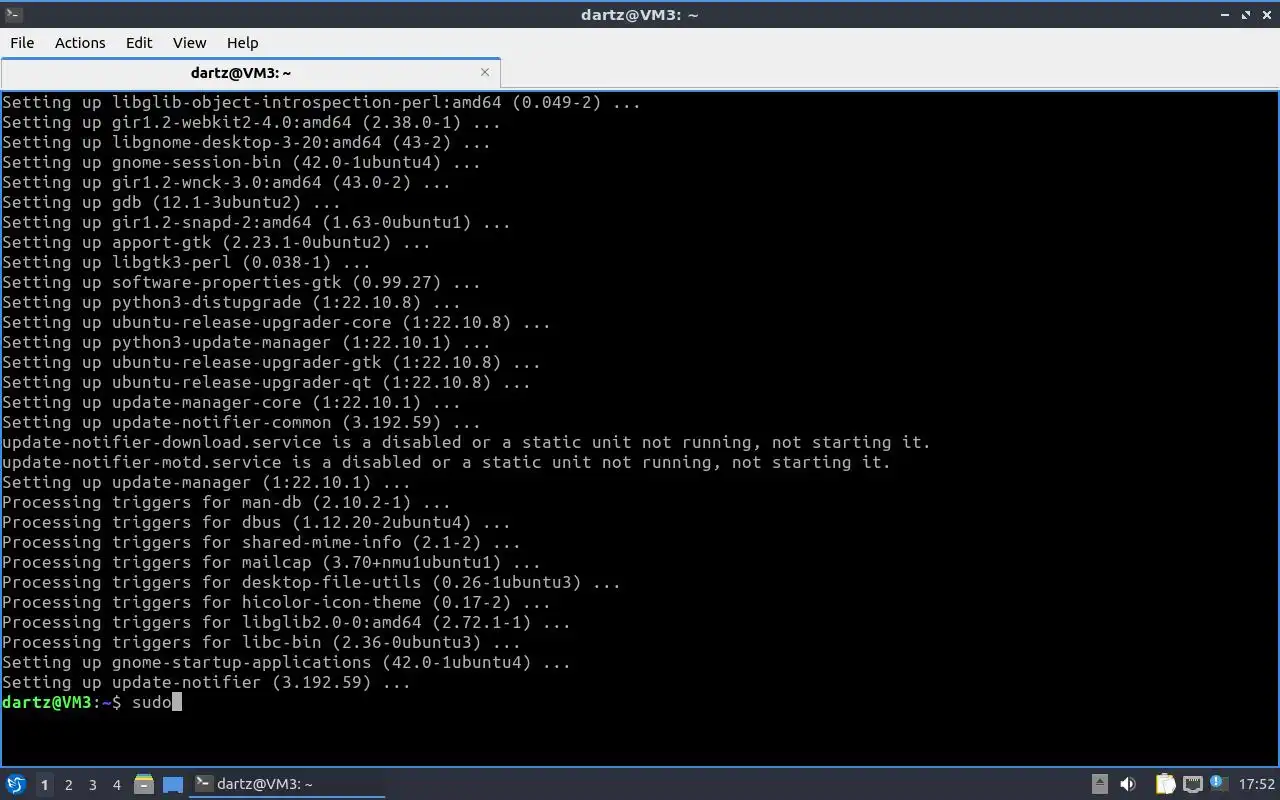
Task: Open the Help menu
Action: coord(242,42)
